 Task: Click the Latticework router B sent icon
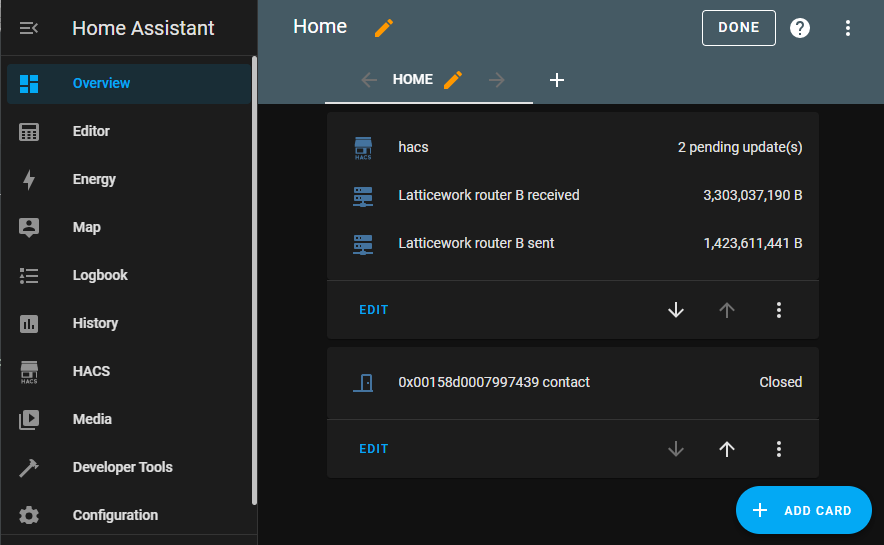click(x=363, y=245)
